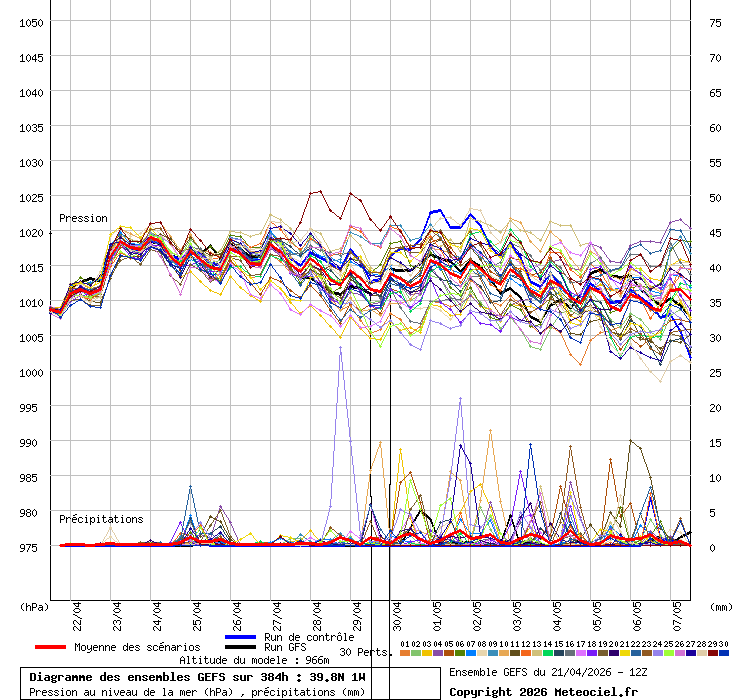Click the Altitude du modele 966m text
The width and height of the screenshot is (740, 700).
[254, 661]
